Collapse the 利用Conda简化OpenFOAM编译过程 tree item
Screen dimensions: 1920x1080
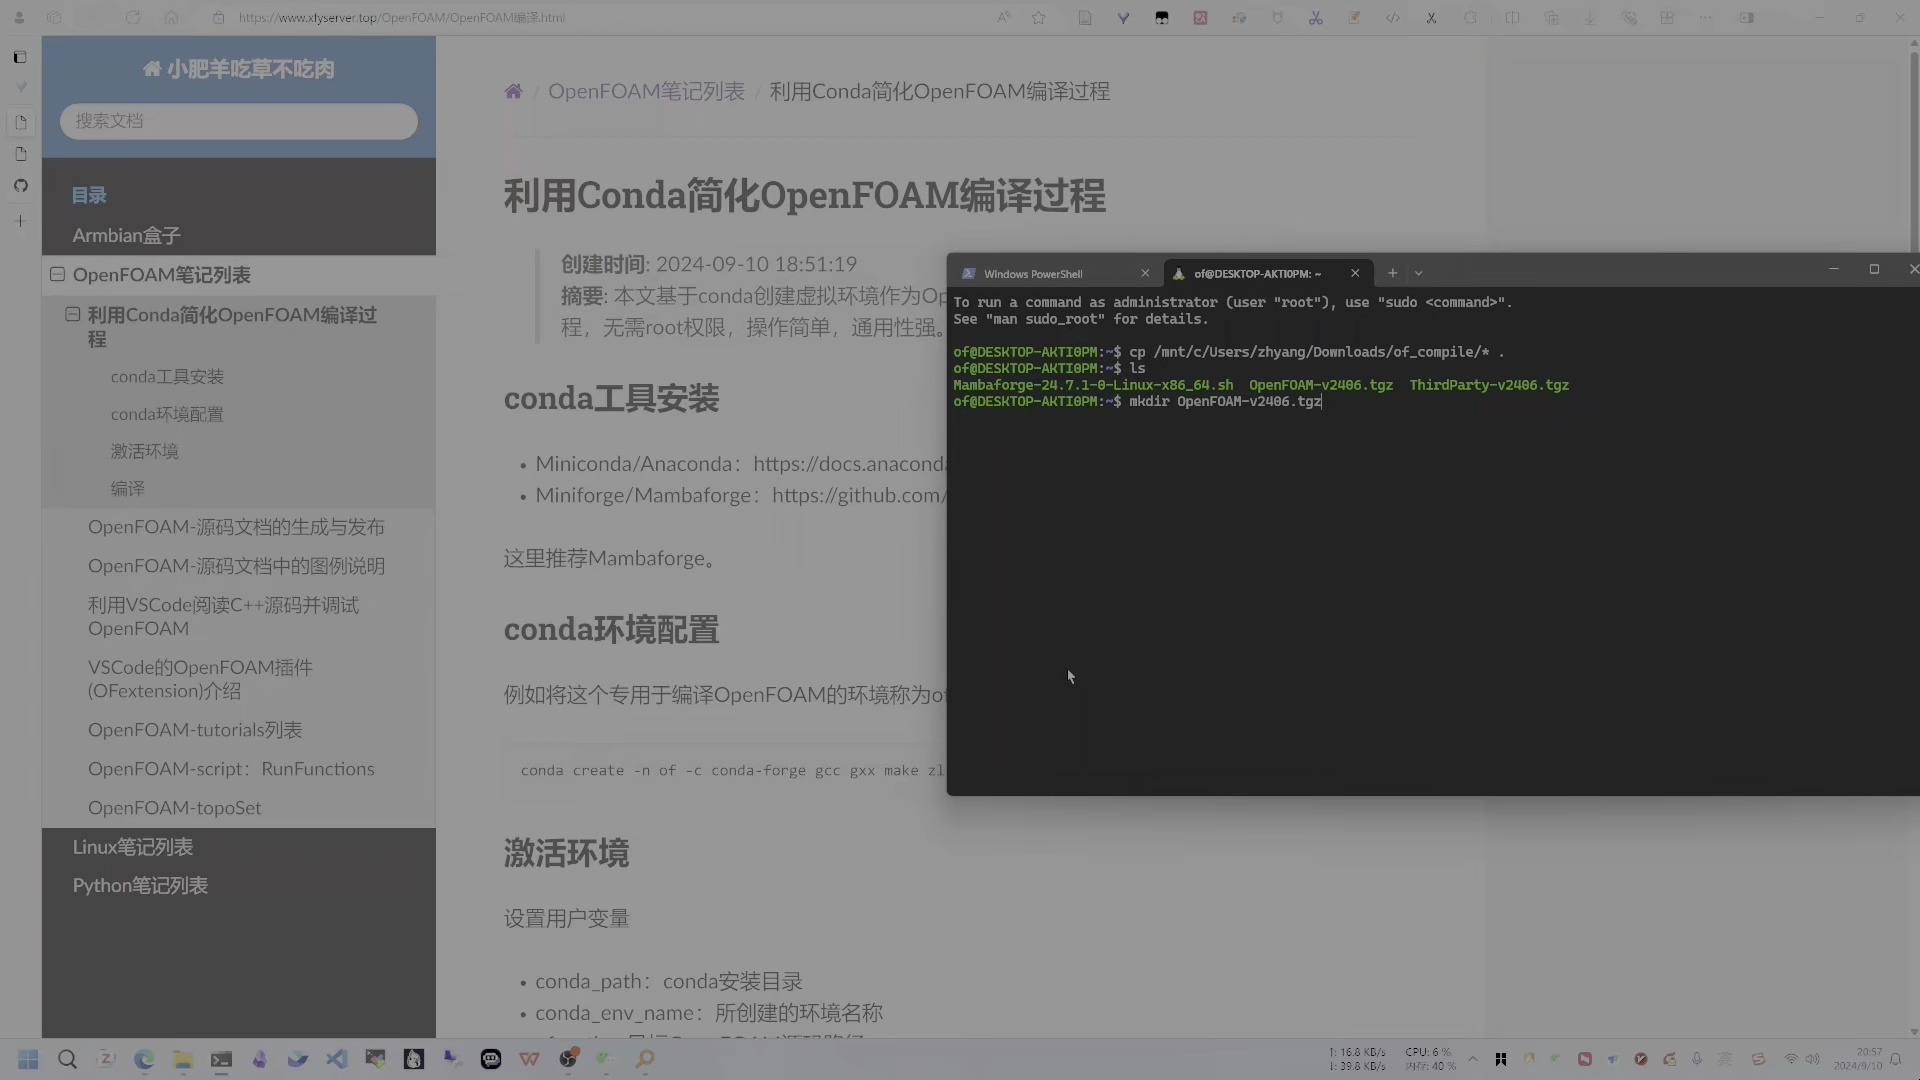[72, 314]
